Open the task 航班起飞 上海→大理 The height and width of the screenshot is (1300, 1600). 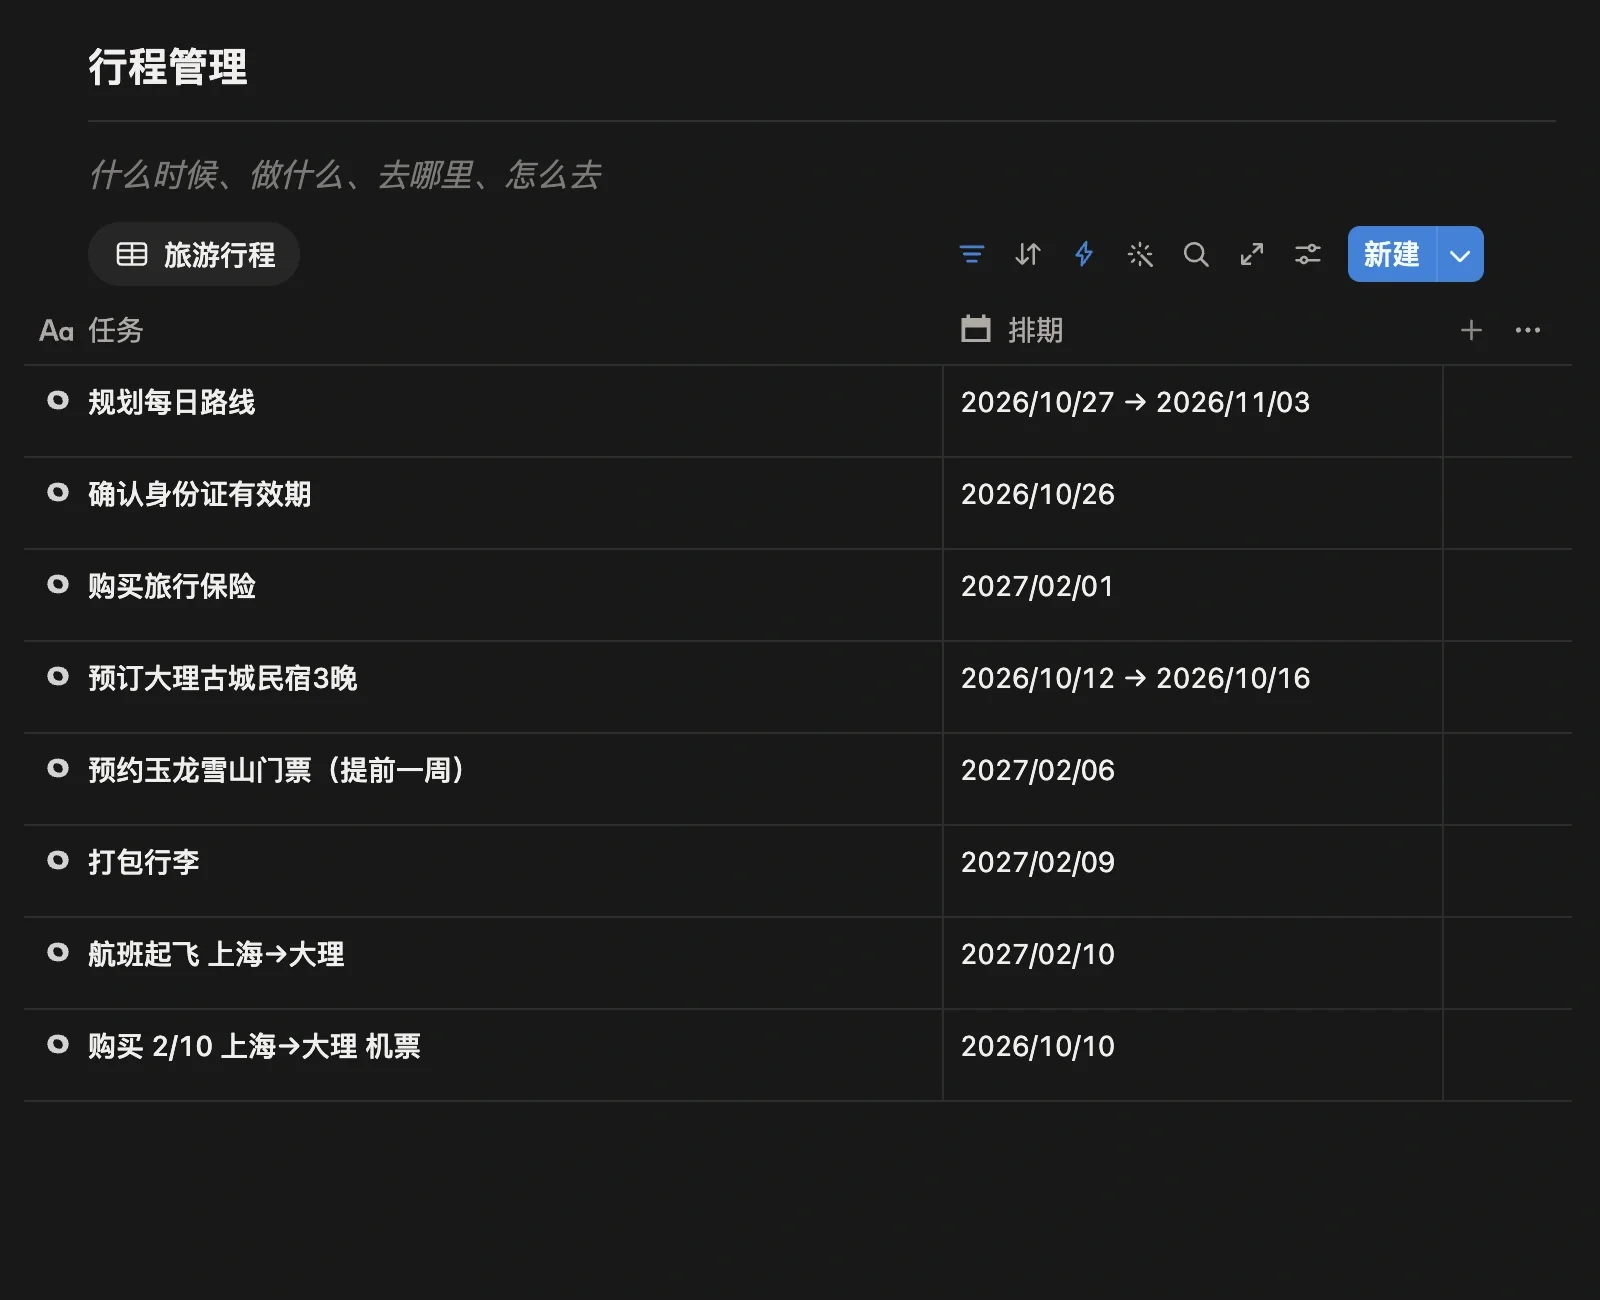coord(216,954)
